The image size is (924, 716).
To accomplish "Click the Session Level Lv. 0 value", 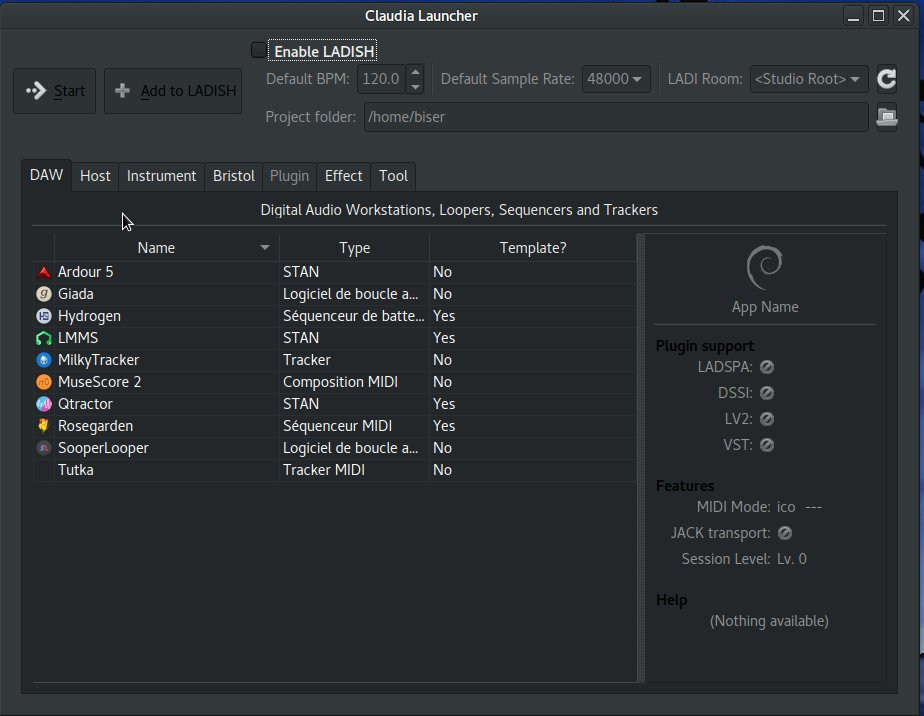I will (x=791, y=559).
